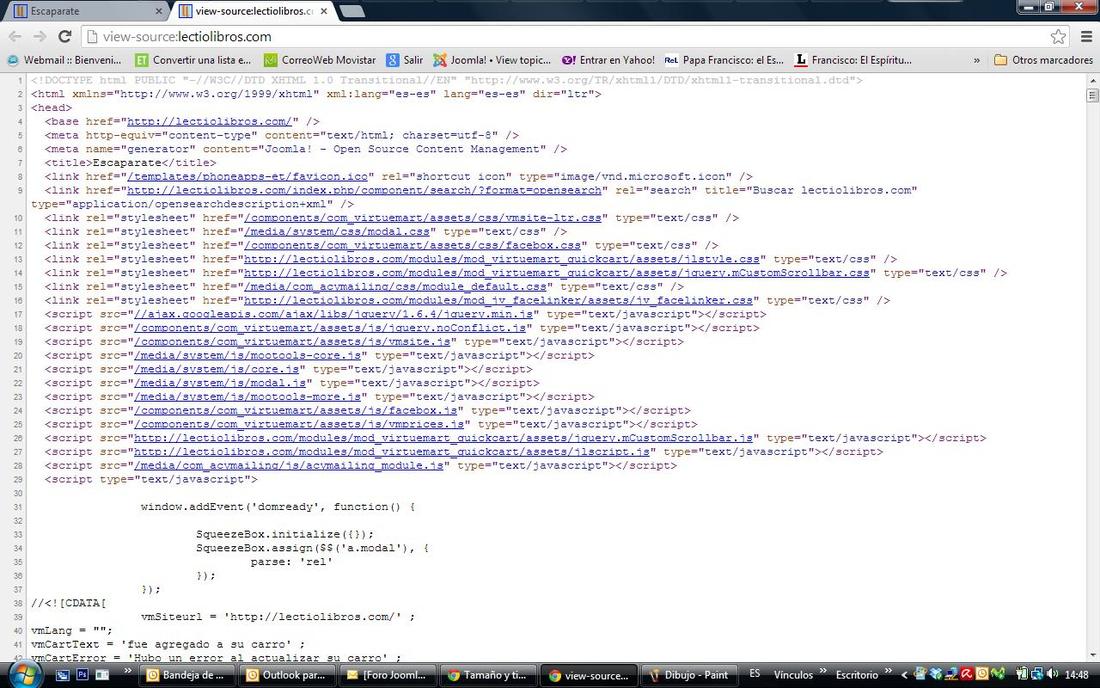Viewport: 1100px width, 688px height.
Task: Open the jquery.mCustomScrollbar.js script link
Action: pos(443,438)
